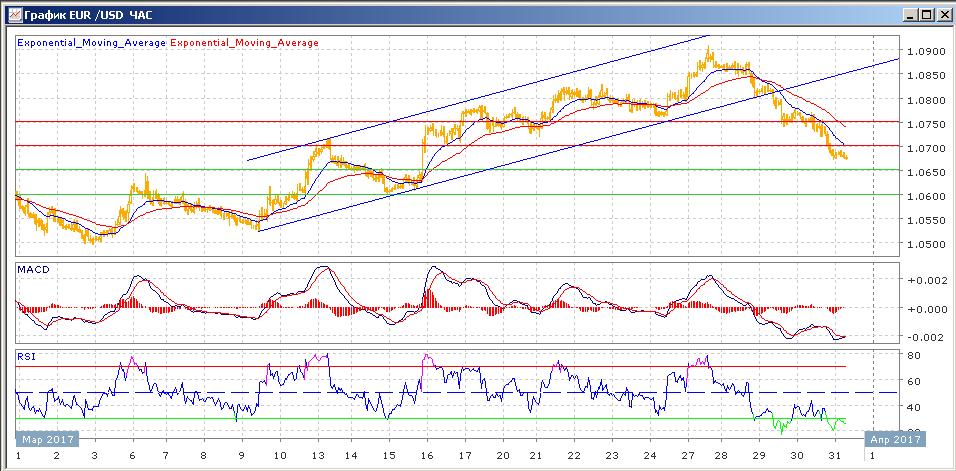
Task: Select the red Exponential_Moving_Average legend label
Action: coord(245,43)
